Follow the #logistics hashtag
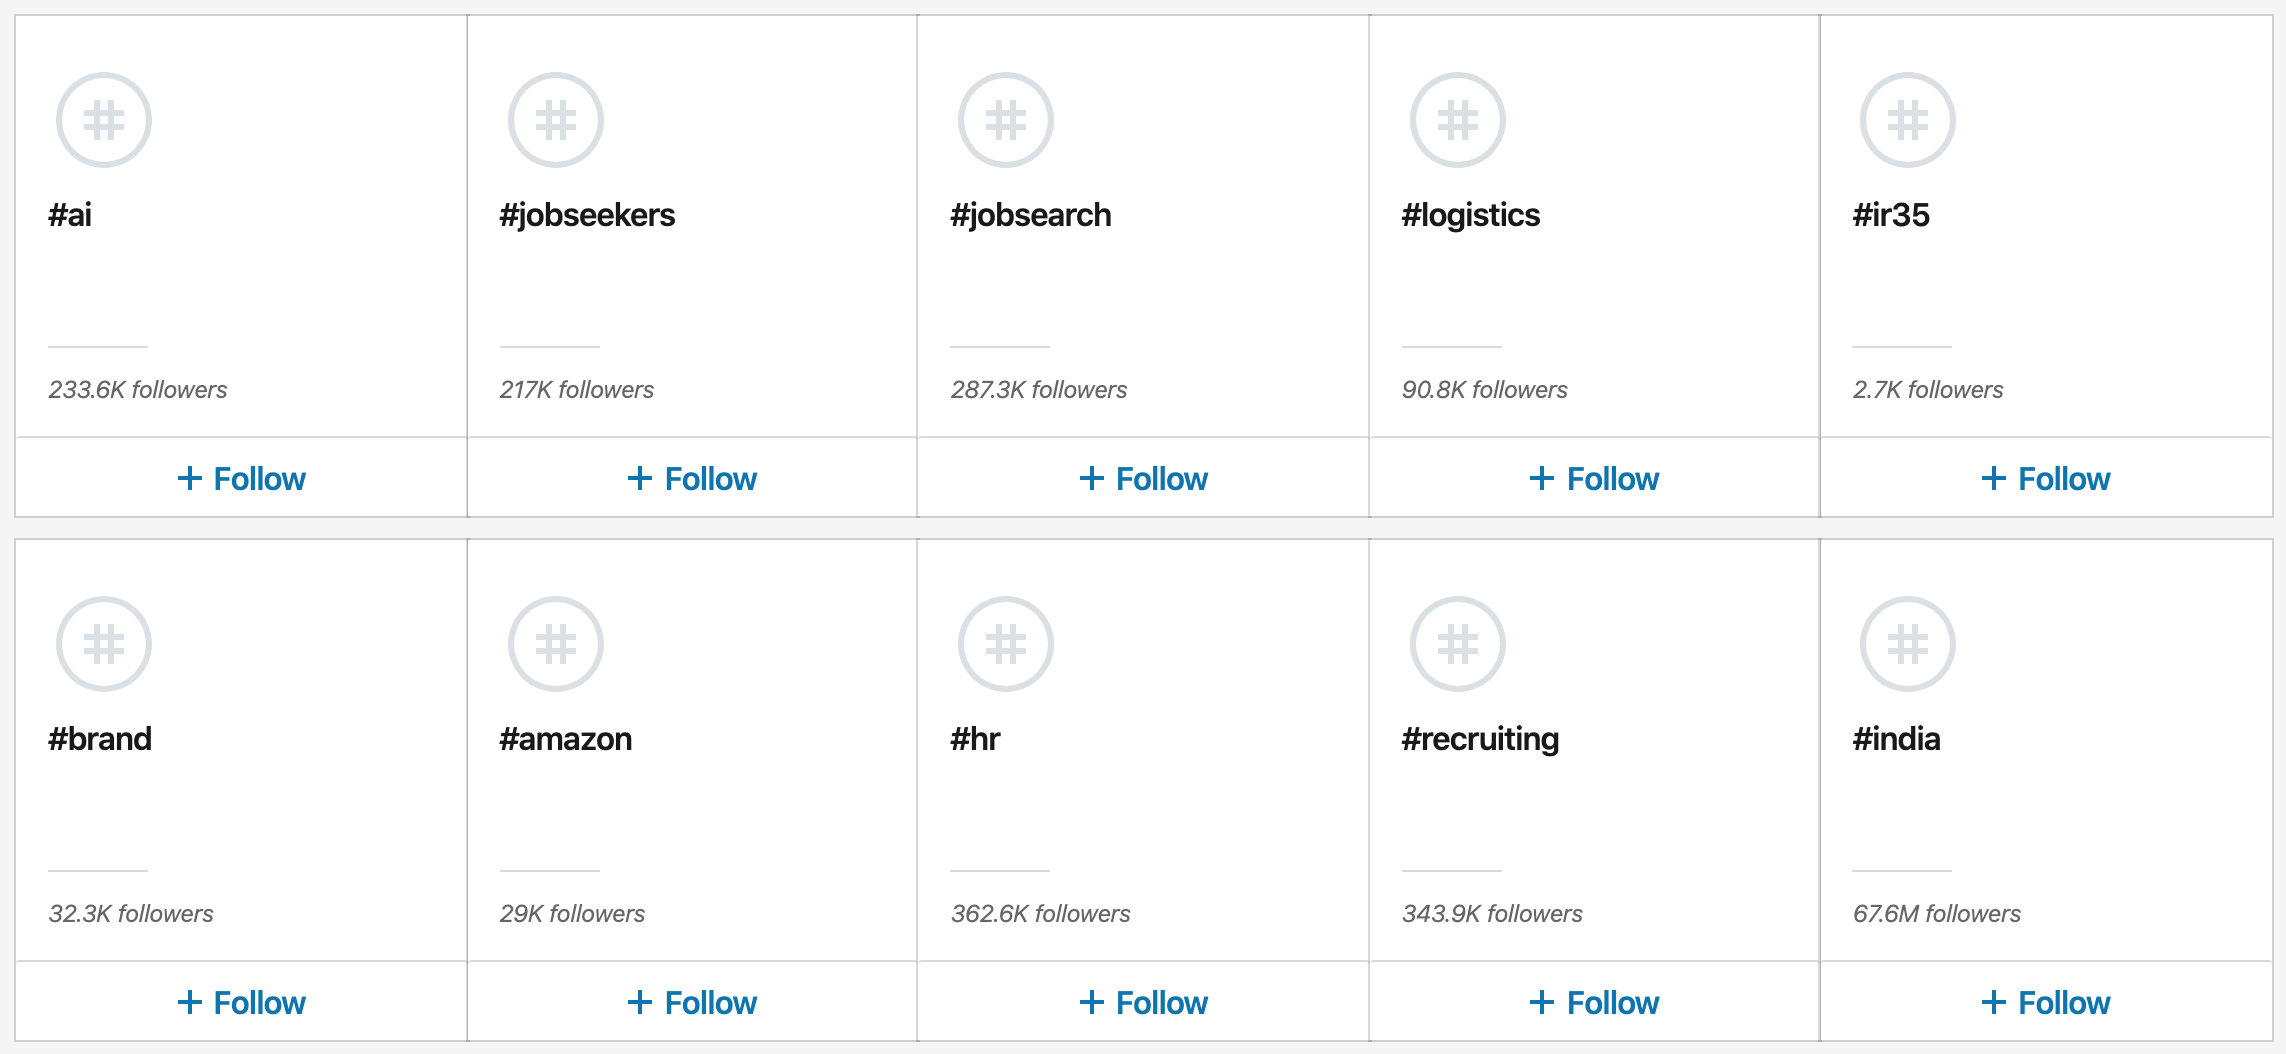2286x1054 pixels. click(x=1594, y=479)
